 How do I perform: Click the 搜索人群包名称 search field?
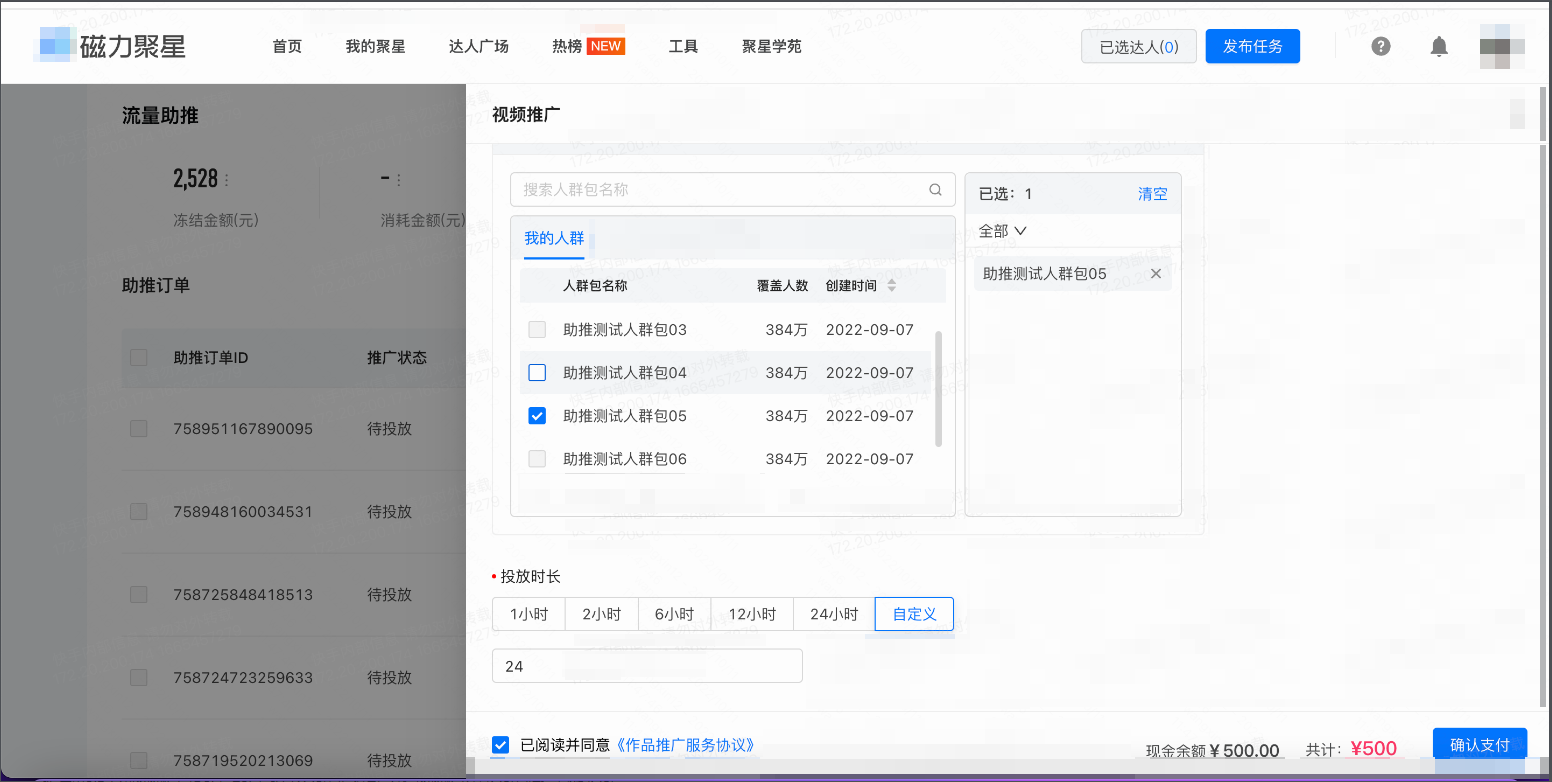pyautogui.click(x=720, y=189)
